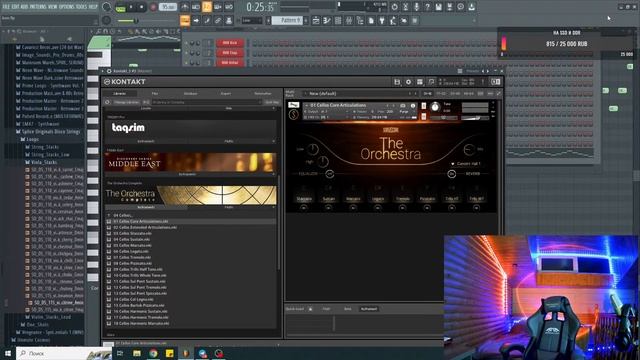Image resolution: width=640 pixels, height=360 pixels.
Task: Click the floppy disk save icon in FL toolbar
Action: click(438, 7)
